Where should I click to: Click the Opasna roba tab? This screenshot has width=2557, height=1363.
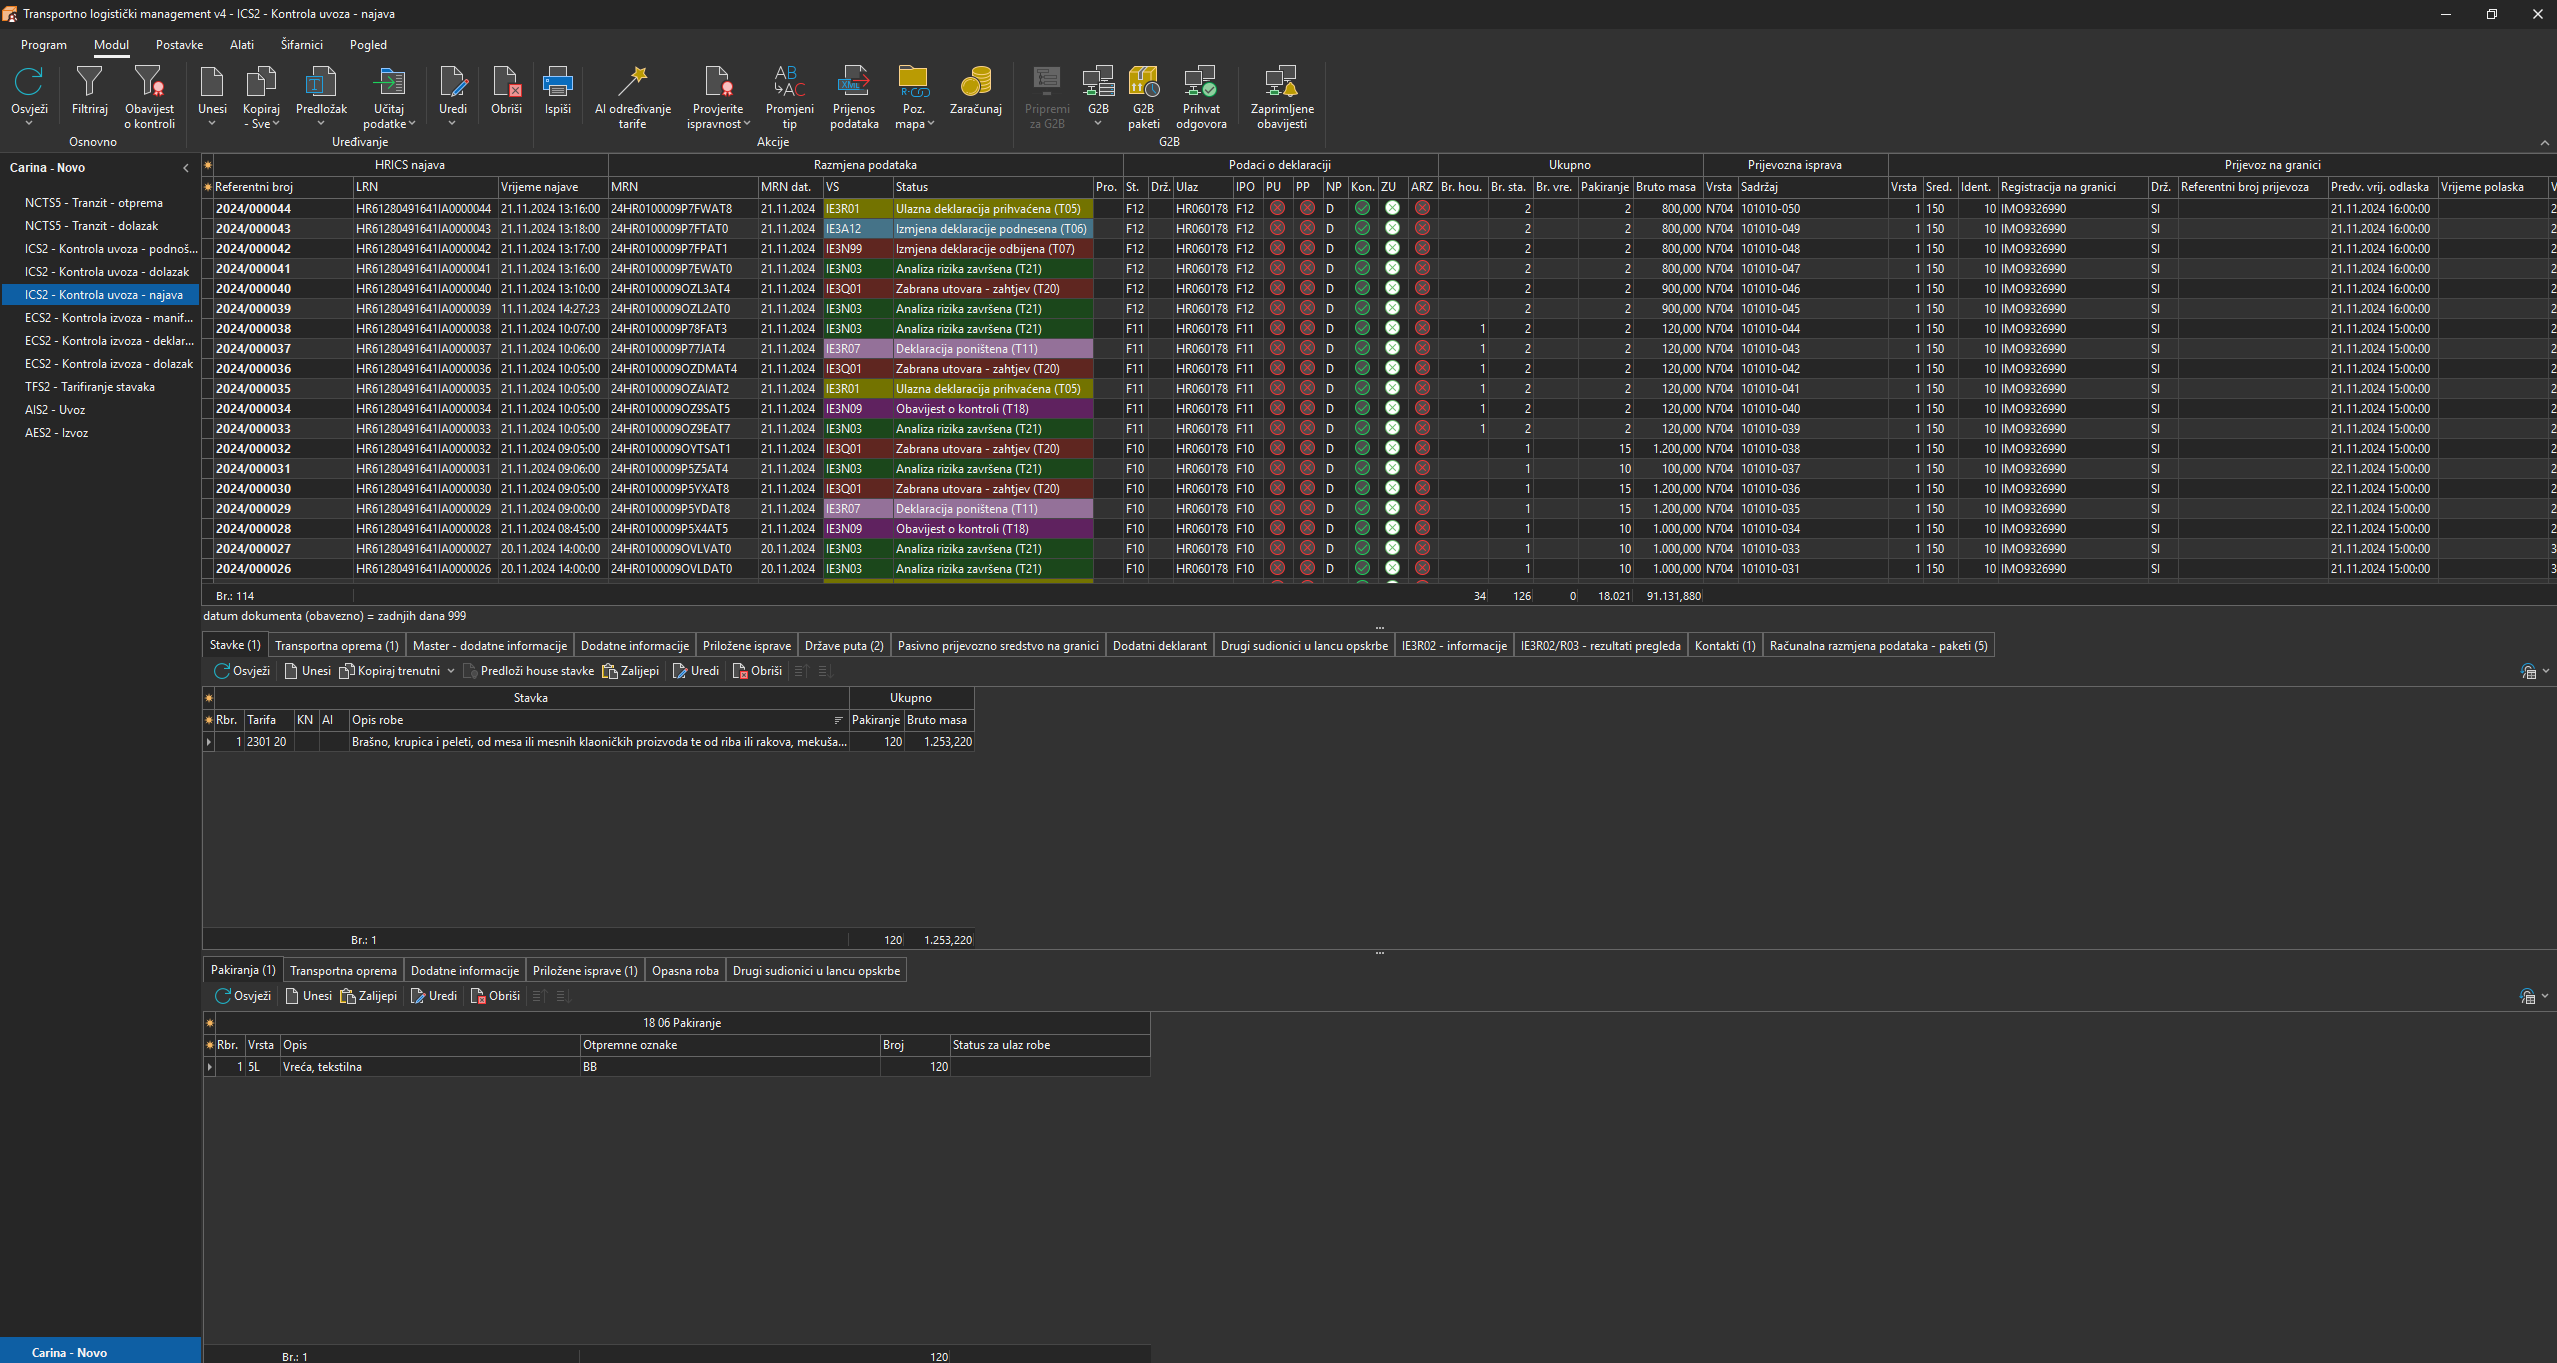pos(685,971)
